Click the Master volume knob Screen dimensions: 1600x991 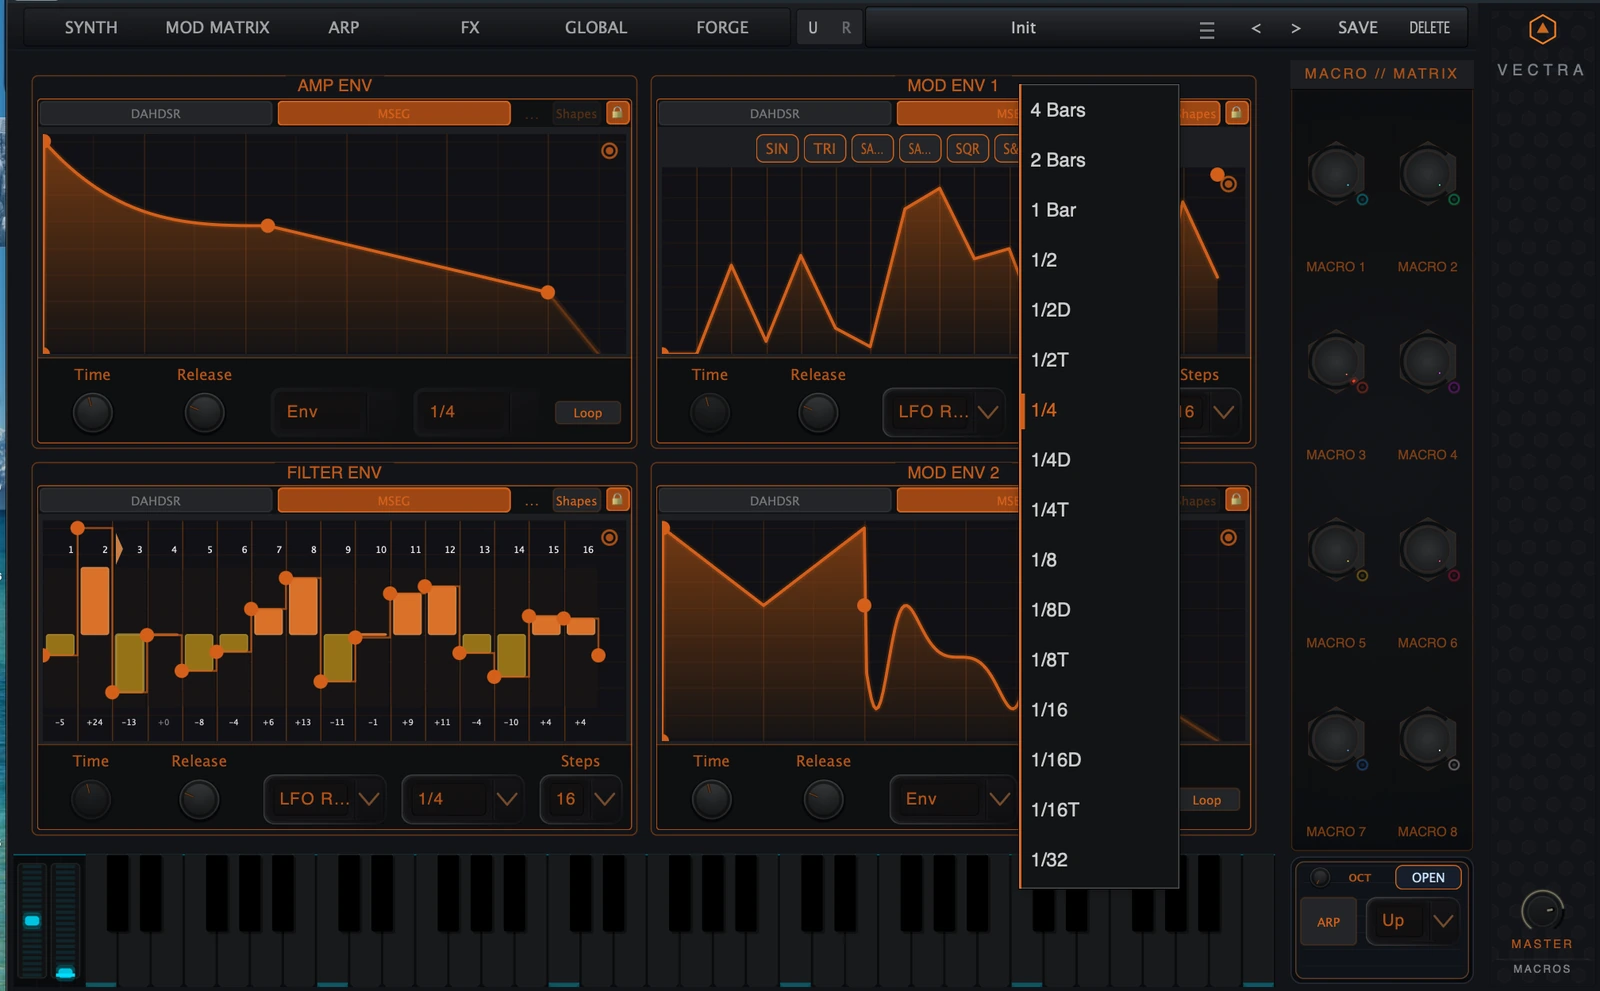tap(1542, 911)
